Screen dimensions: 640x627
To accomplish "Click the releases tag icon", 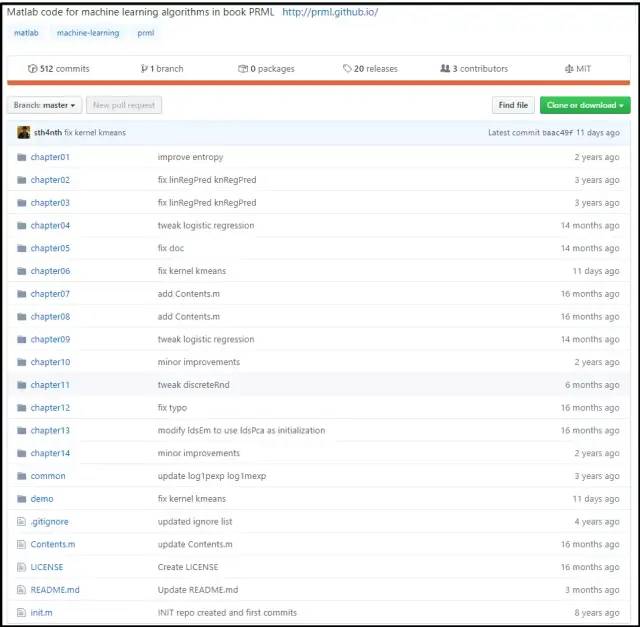I will coord(347,69).
